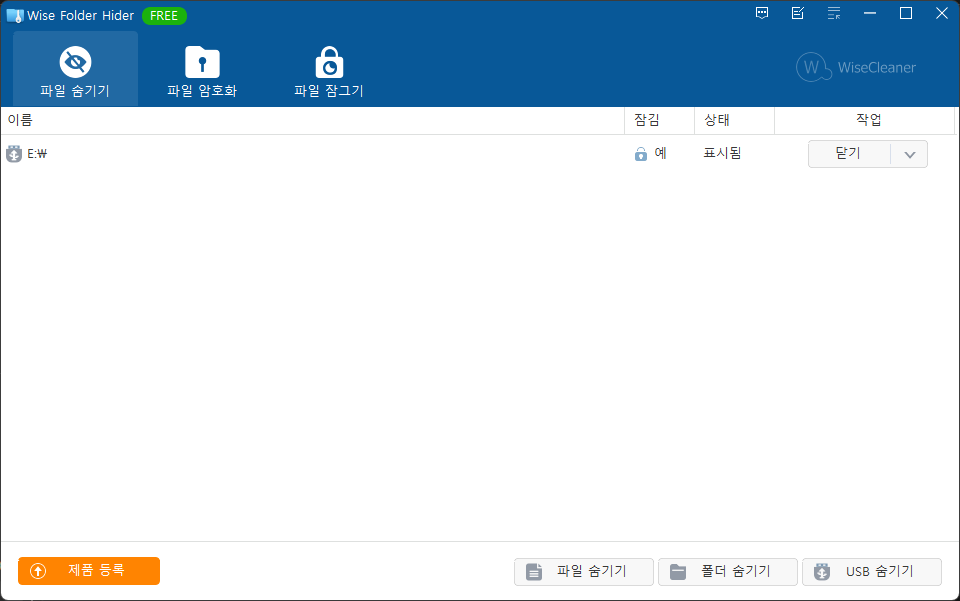Sort list by the 이름 column header
This screenshot has height=601, width=960.
point(20,120)
